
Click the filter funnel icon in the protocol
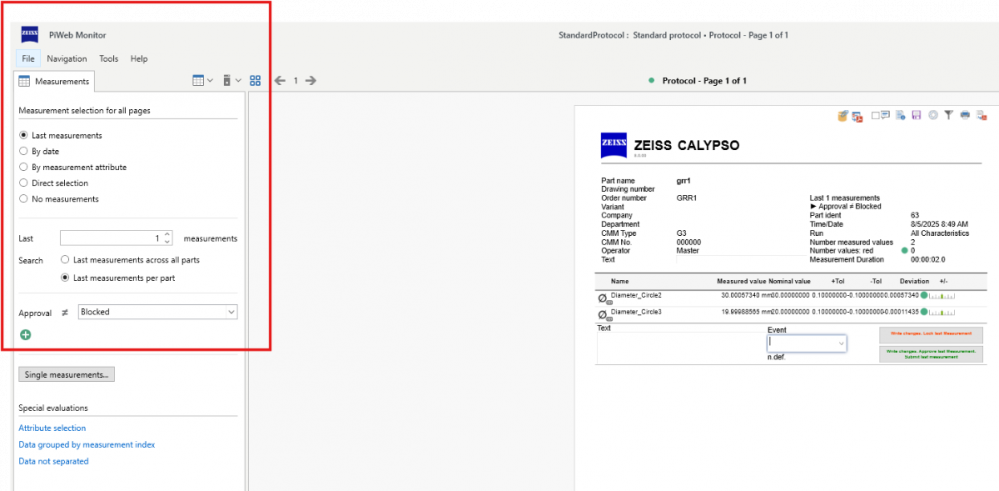(949, 116)
